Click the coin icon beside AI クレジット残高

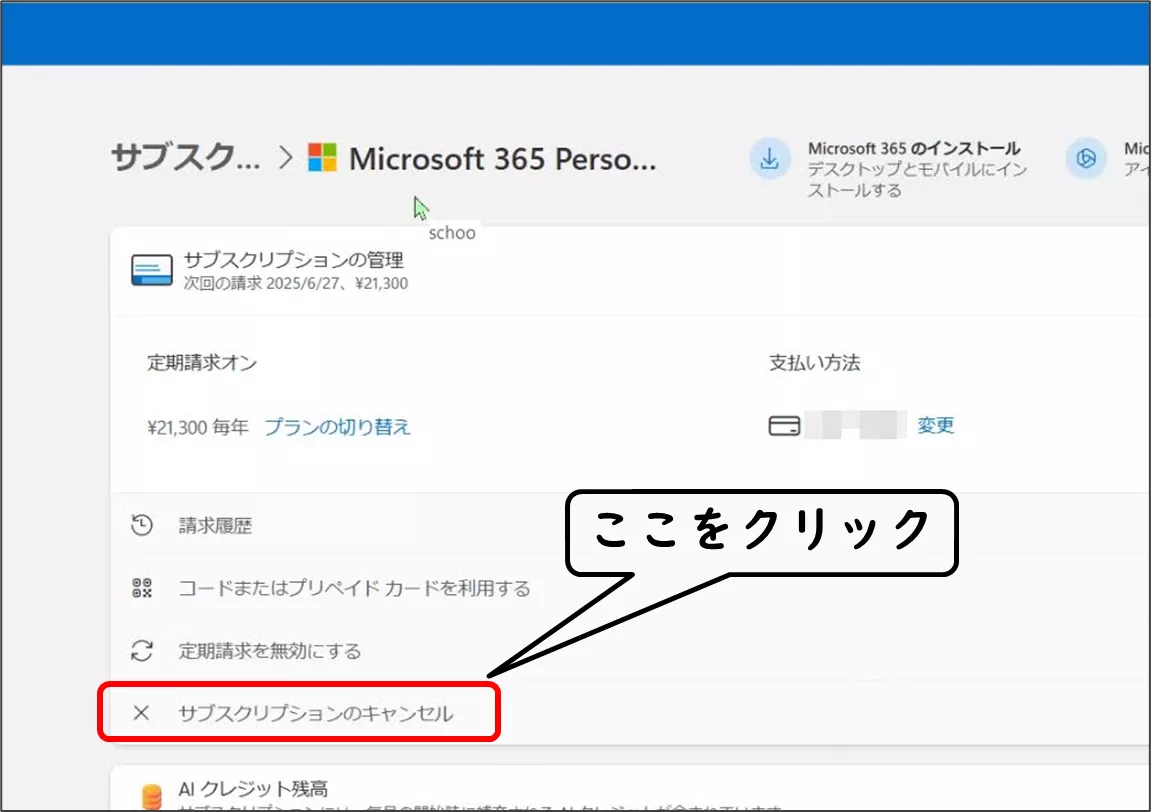pyautogui.click(x=152, y=796)
